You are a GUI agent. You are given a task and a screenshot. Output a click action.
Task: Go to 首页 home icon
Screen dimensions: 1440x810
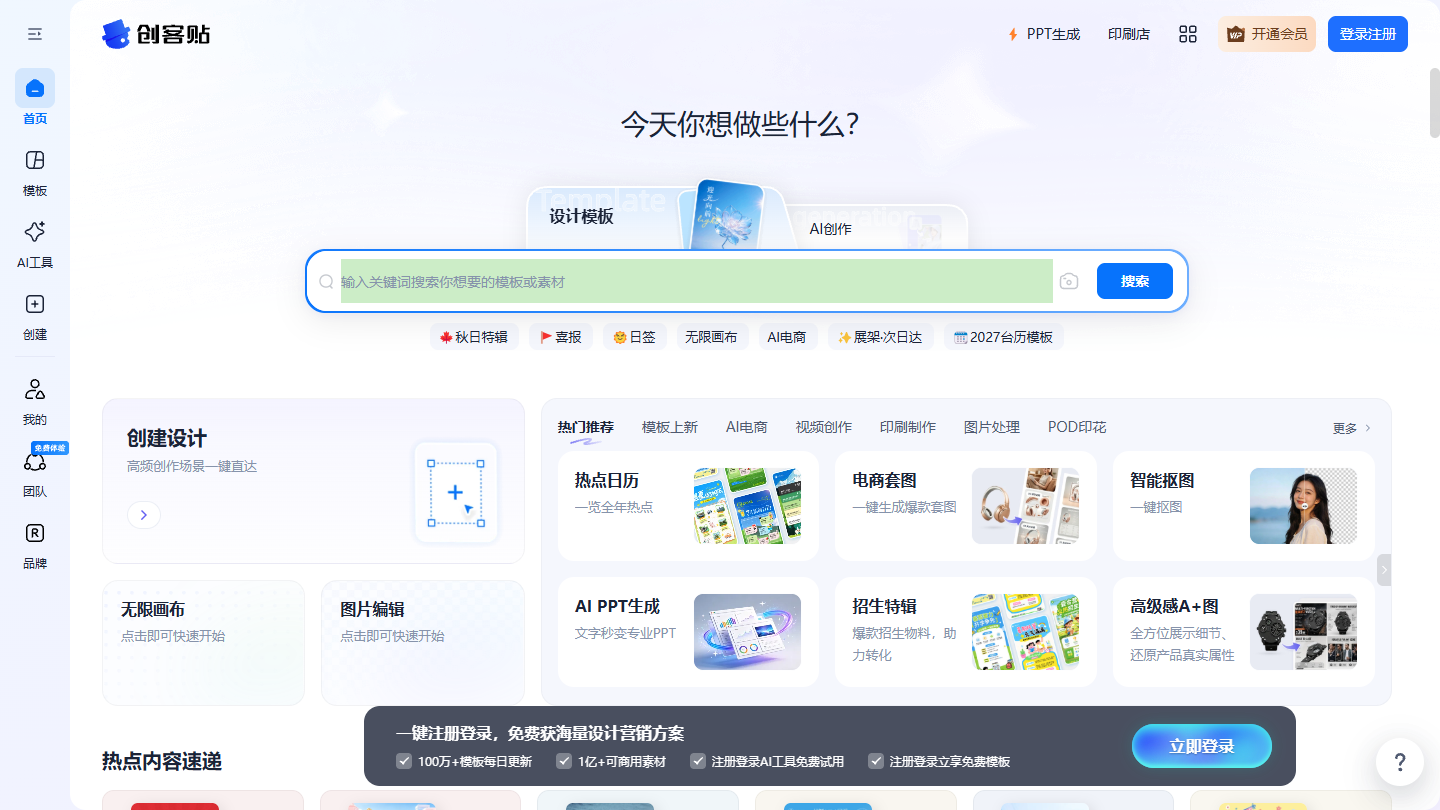coord(35,88)
